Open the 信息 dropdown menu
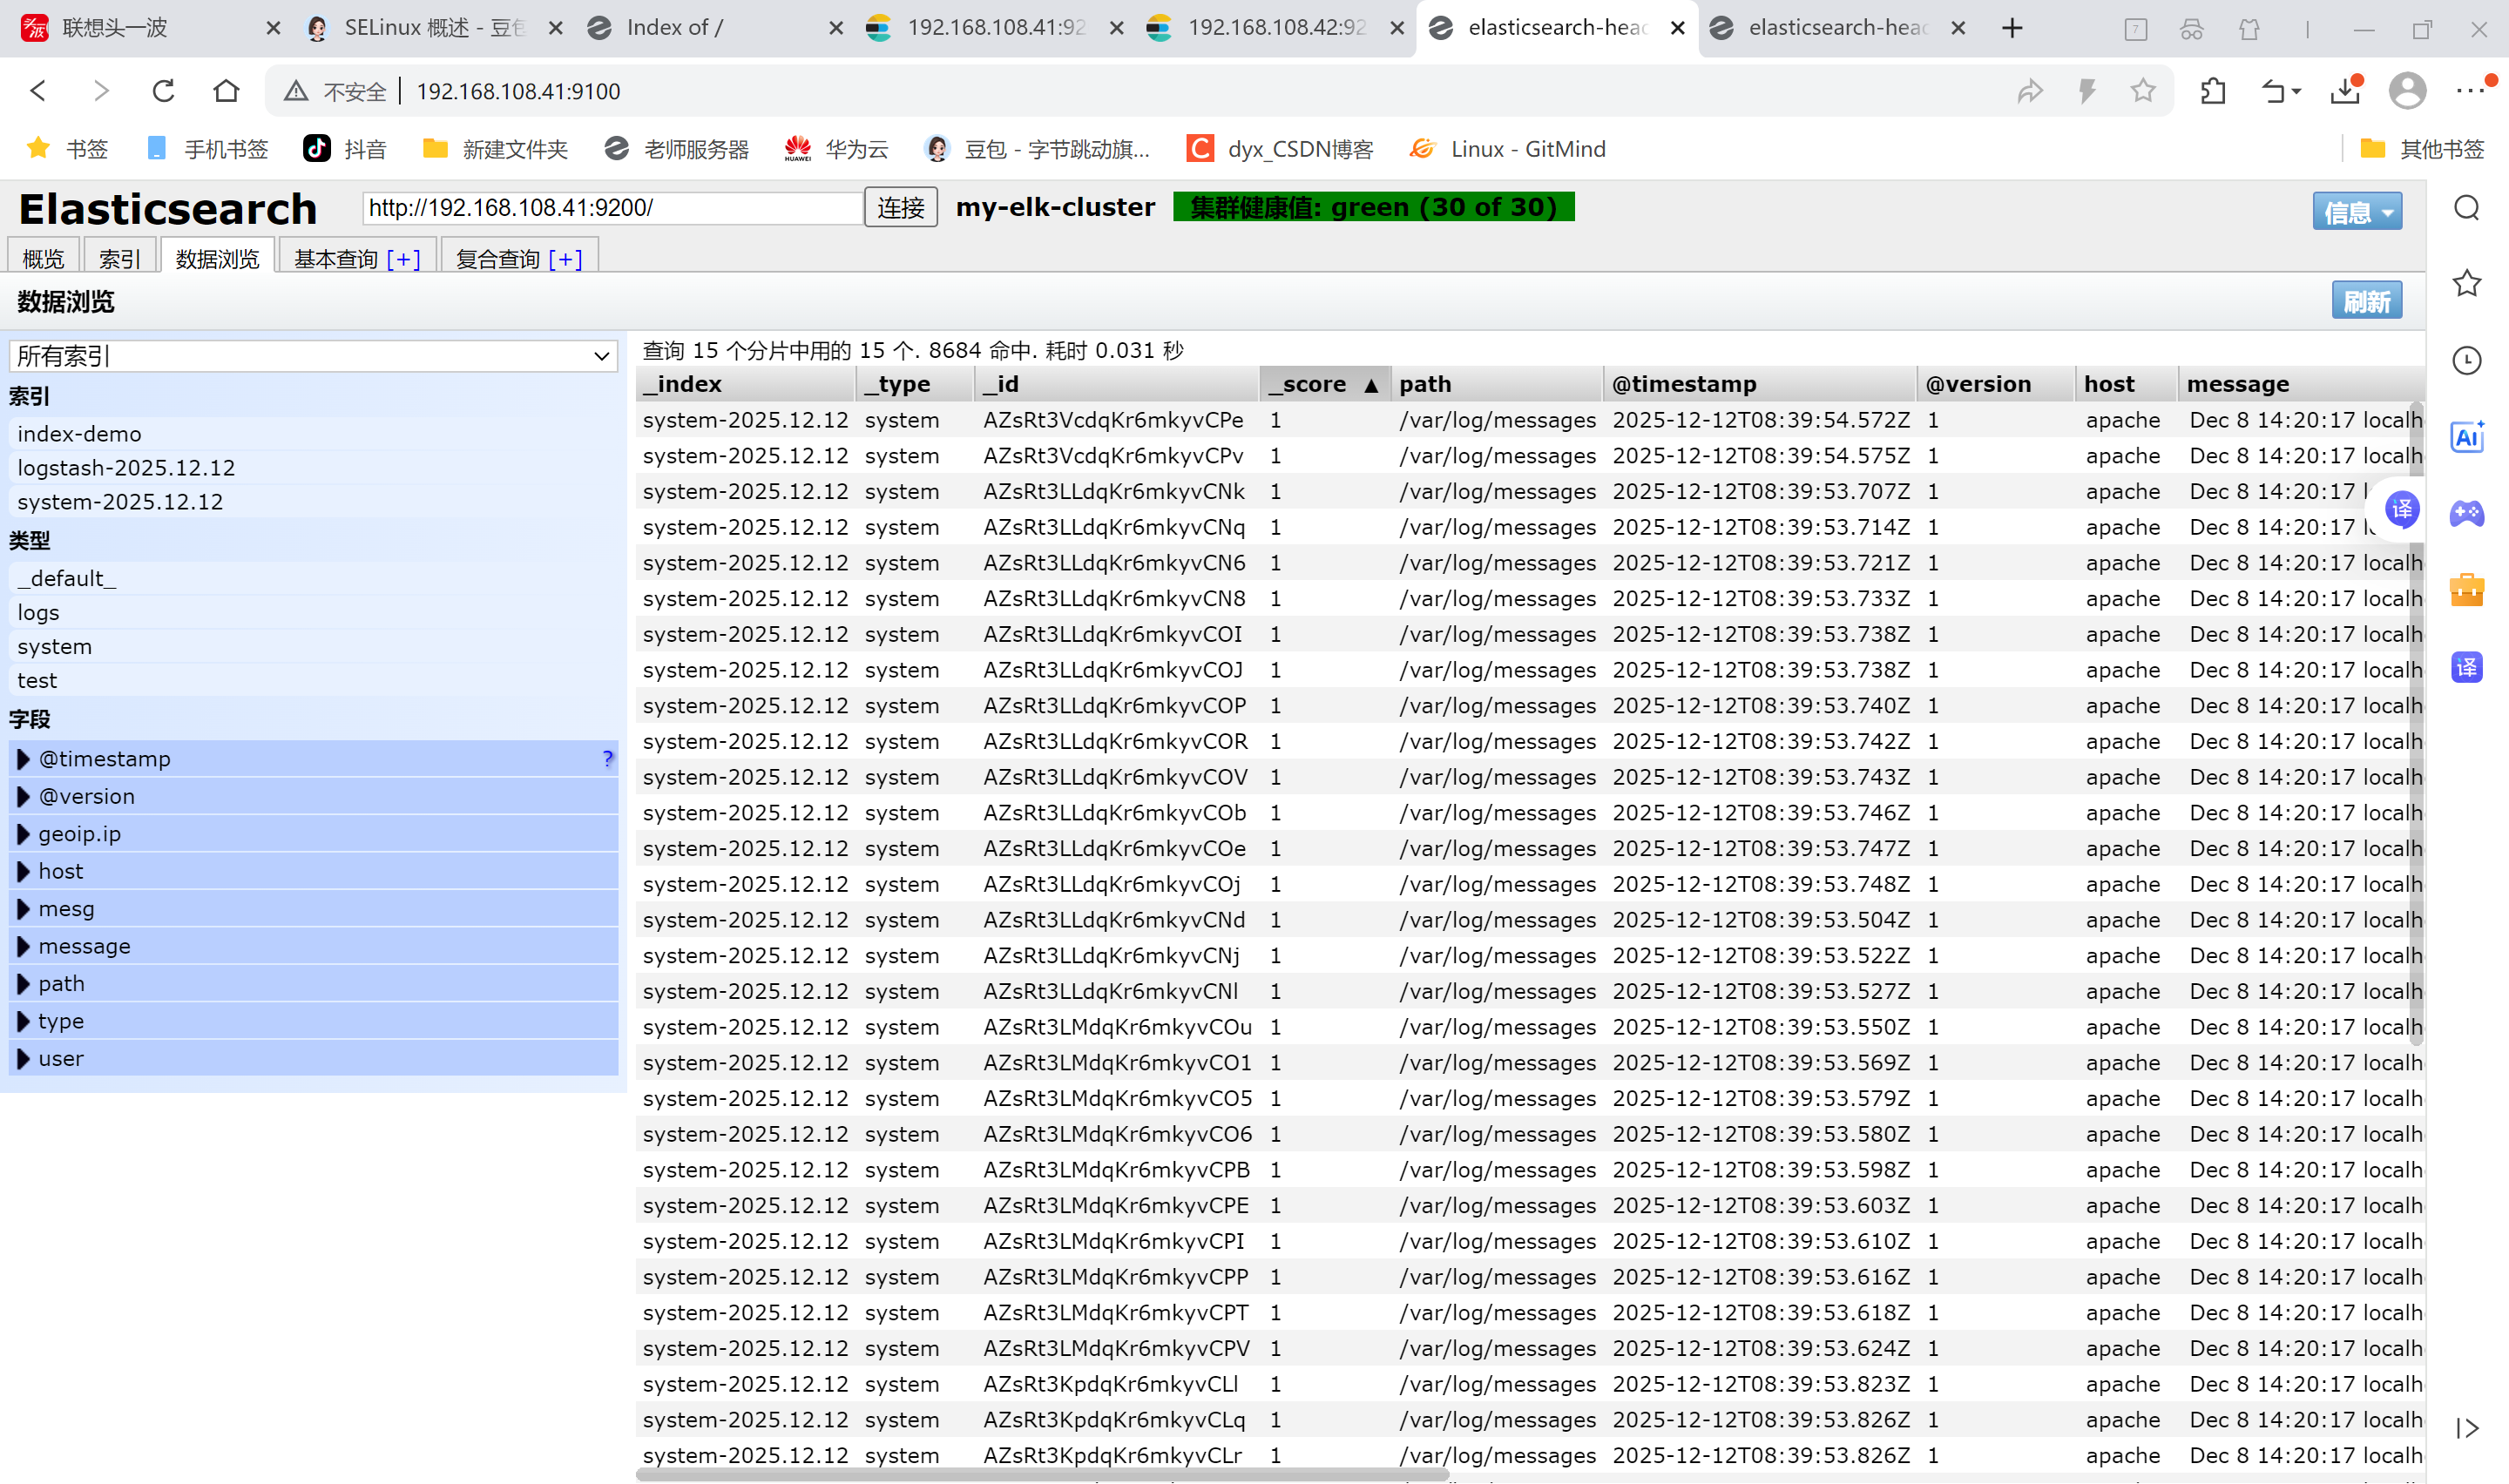 pyautogui.click(x=2356, y=211)
